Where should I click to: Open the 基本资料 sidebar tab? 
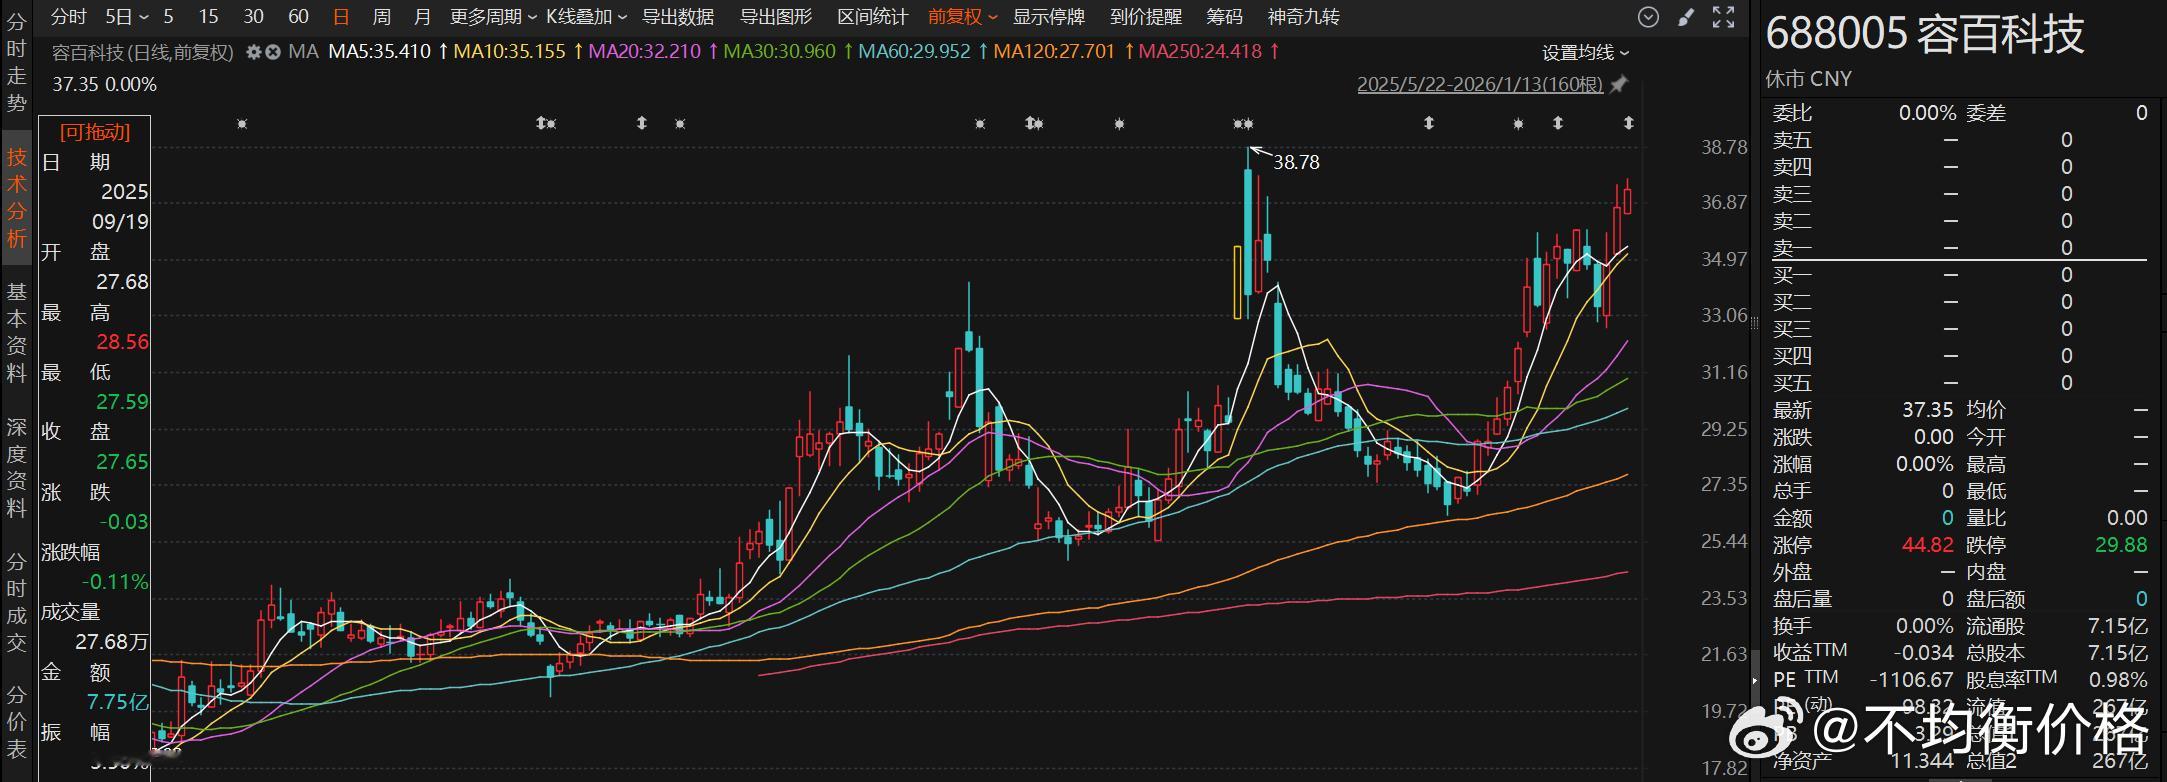tap(17, 333)
